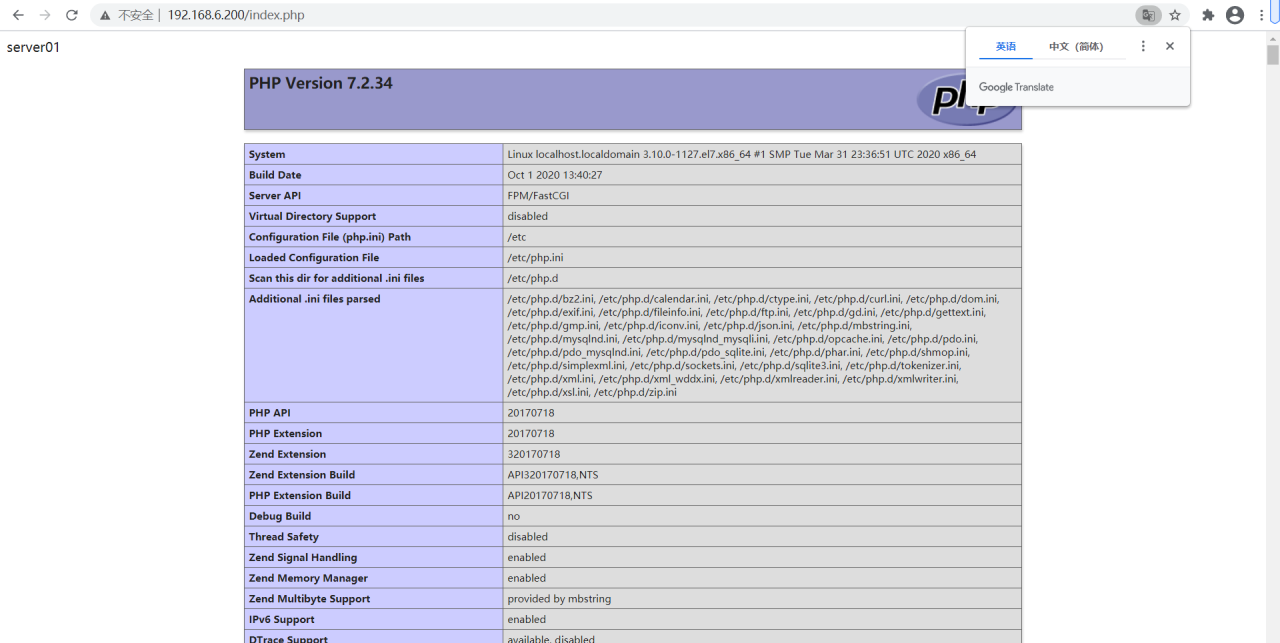This screenshot has height=643, width=1280.
Task: Click the Linux localhost.localdomain system value
Action: (742, 154)
